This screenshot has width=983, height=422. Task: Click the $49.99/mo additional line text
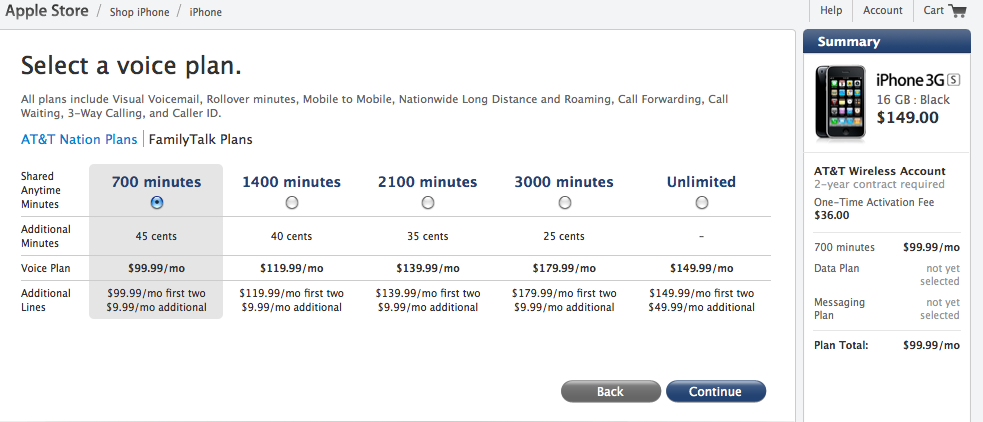coord(702,307)
